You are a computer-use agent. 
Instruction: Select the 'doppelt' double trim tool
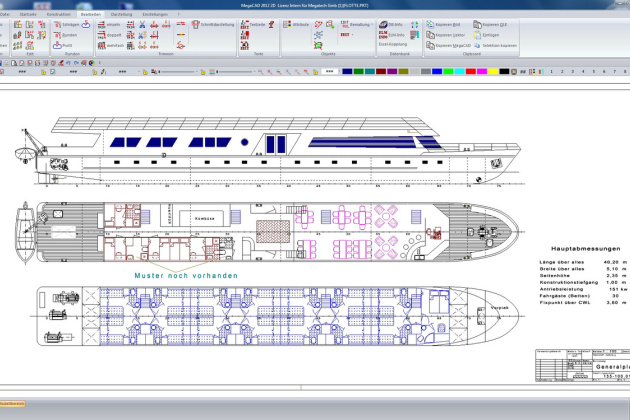pos(111,34)
